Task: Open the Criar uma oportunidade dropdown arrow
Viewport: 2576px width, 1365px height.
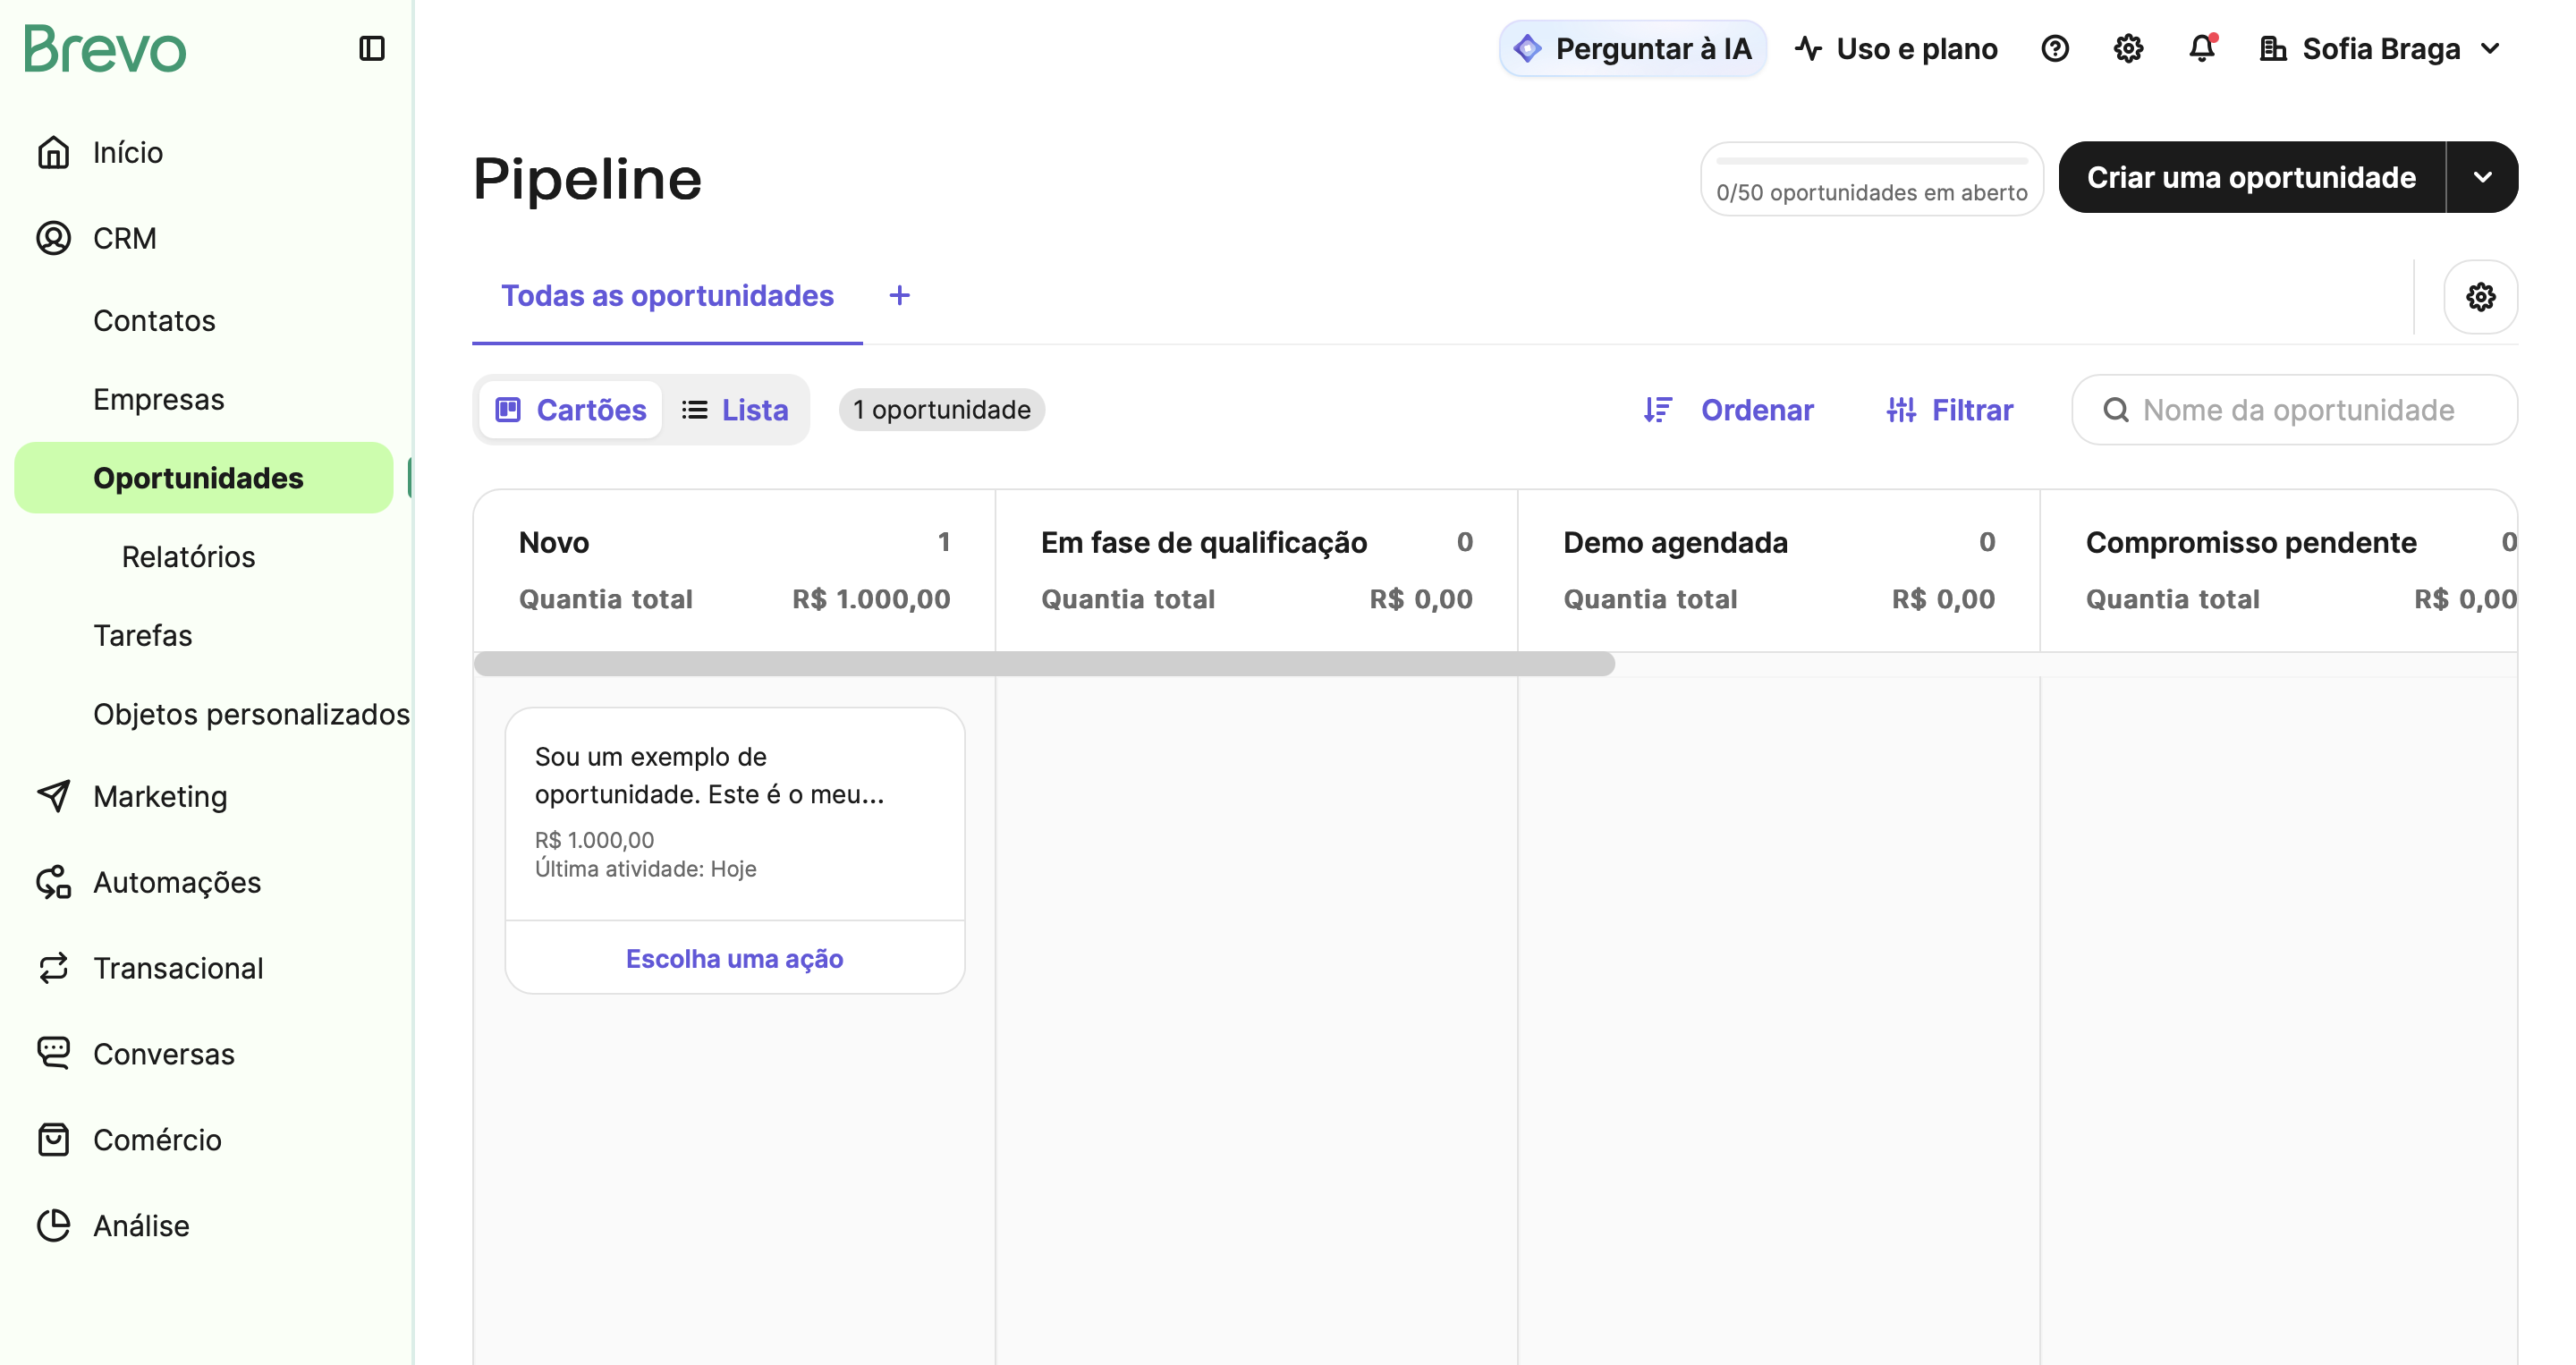Action: [x=2483, y=177]
